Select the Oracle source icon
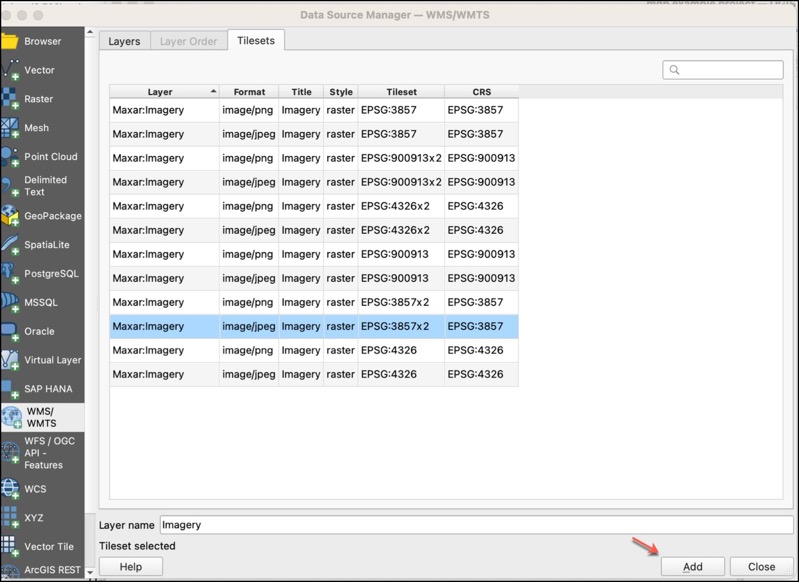 tap(10, 331)
